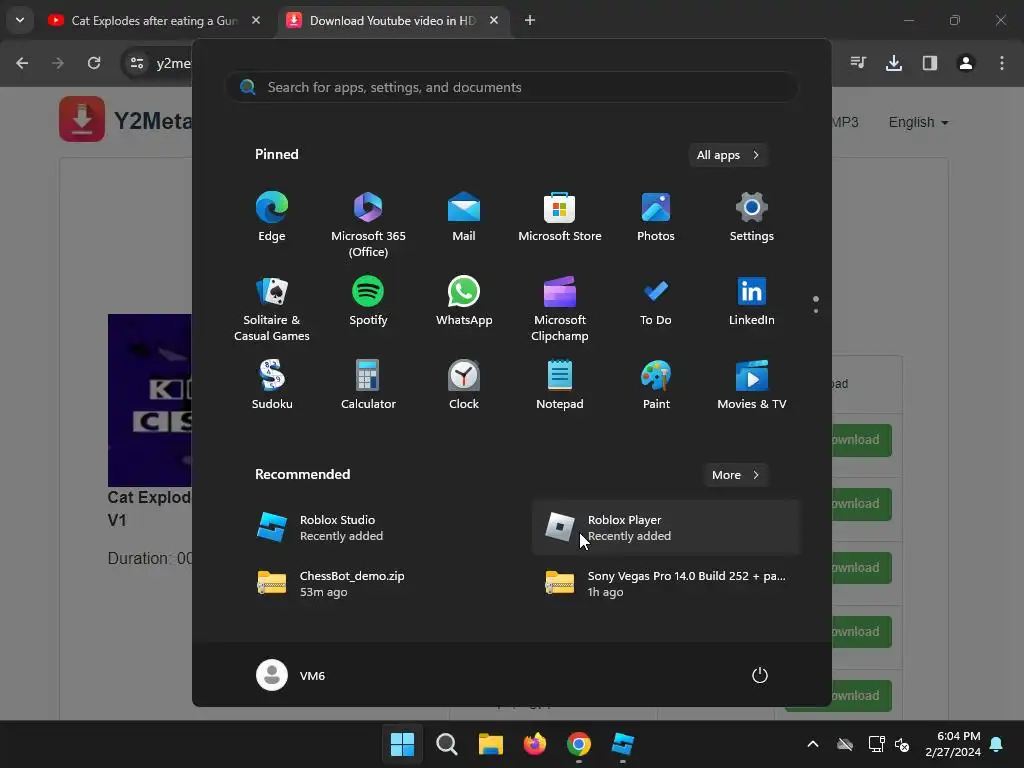Open Chrome downloads
The height and width of the screenshot is (768, 1024).
coord(894,63)
